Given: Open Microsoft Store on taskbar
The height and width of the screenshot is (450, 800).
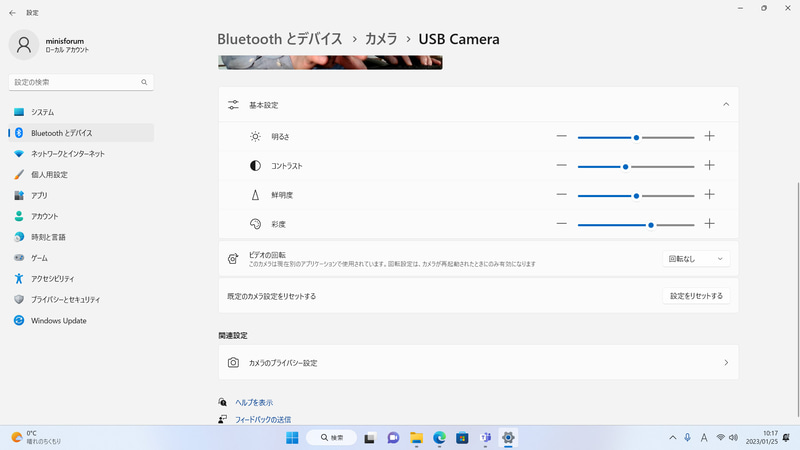Looking at the screenshot, I should click(462, 438).
